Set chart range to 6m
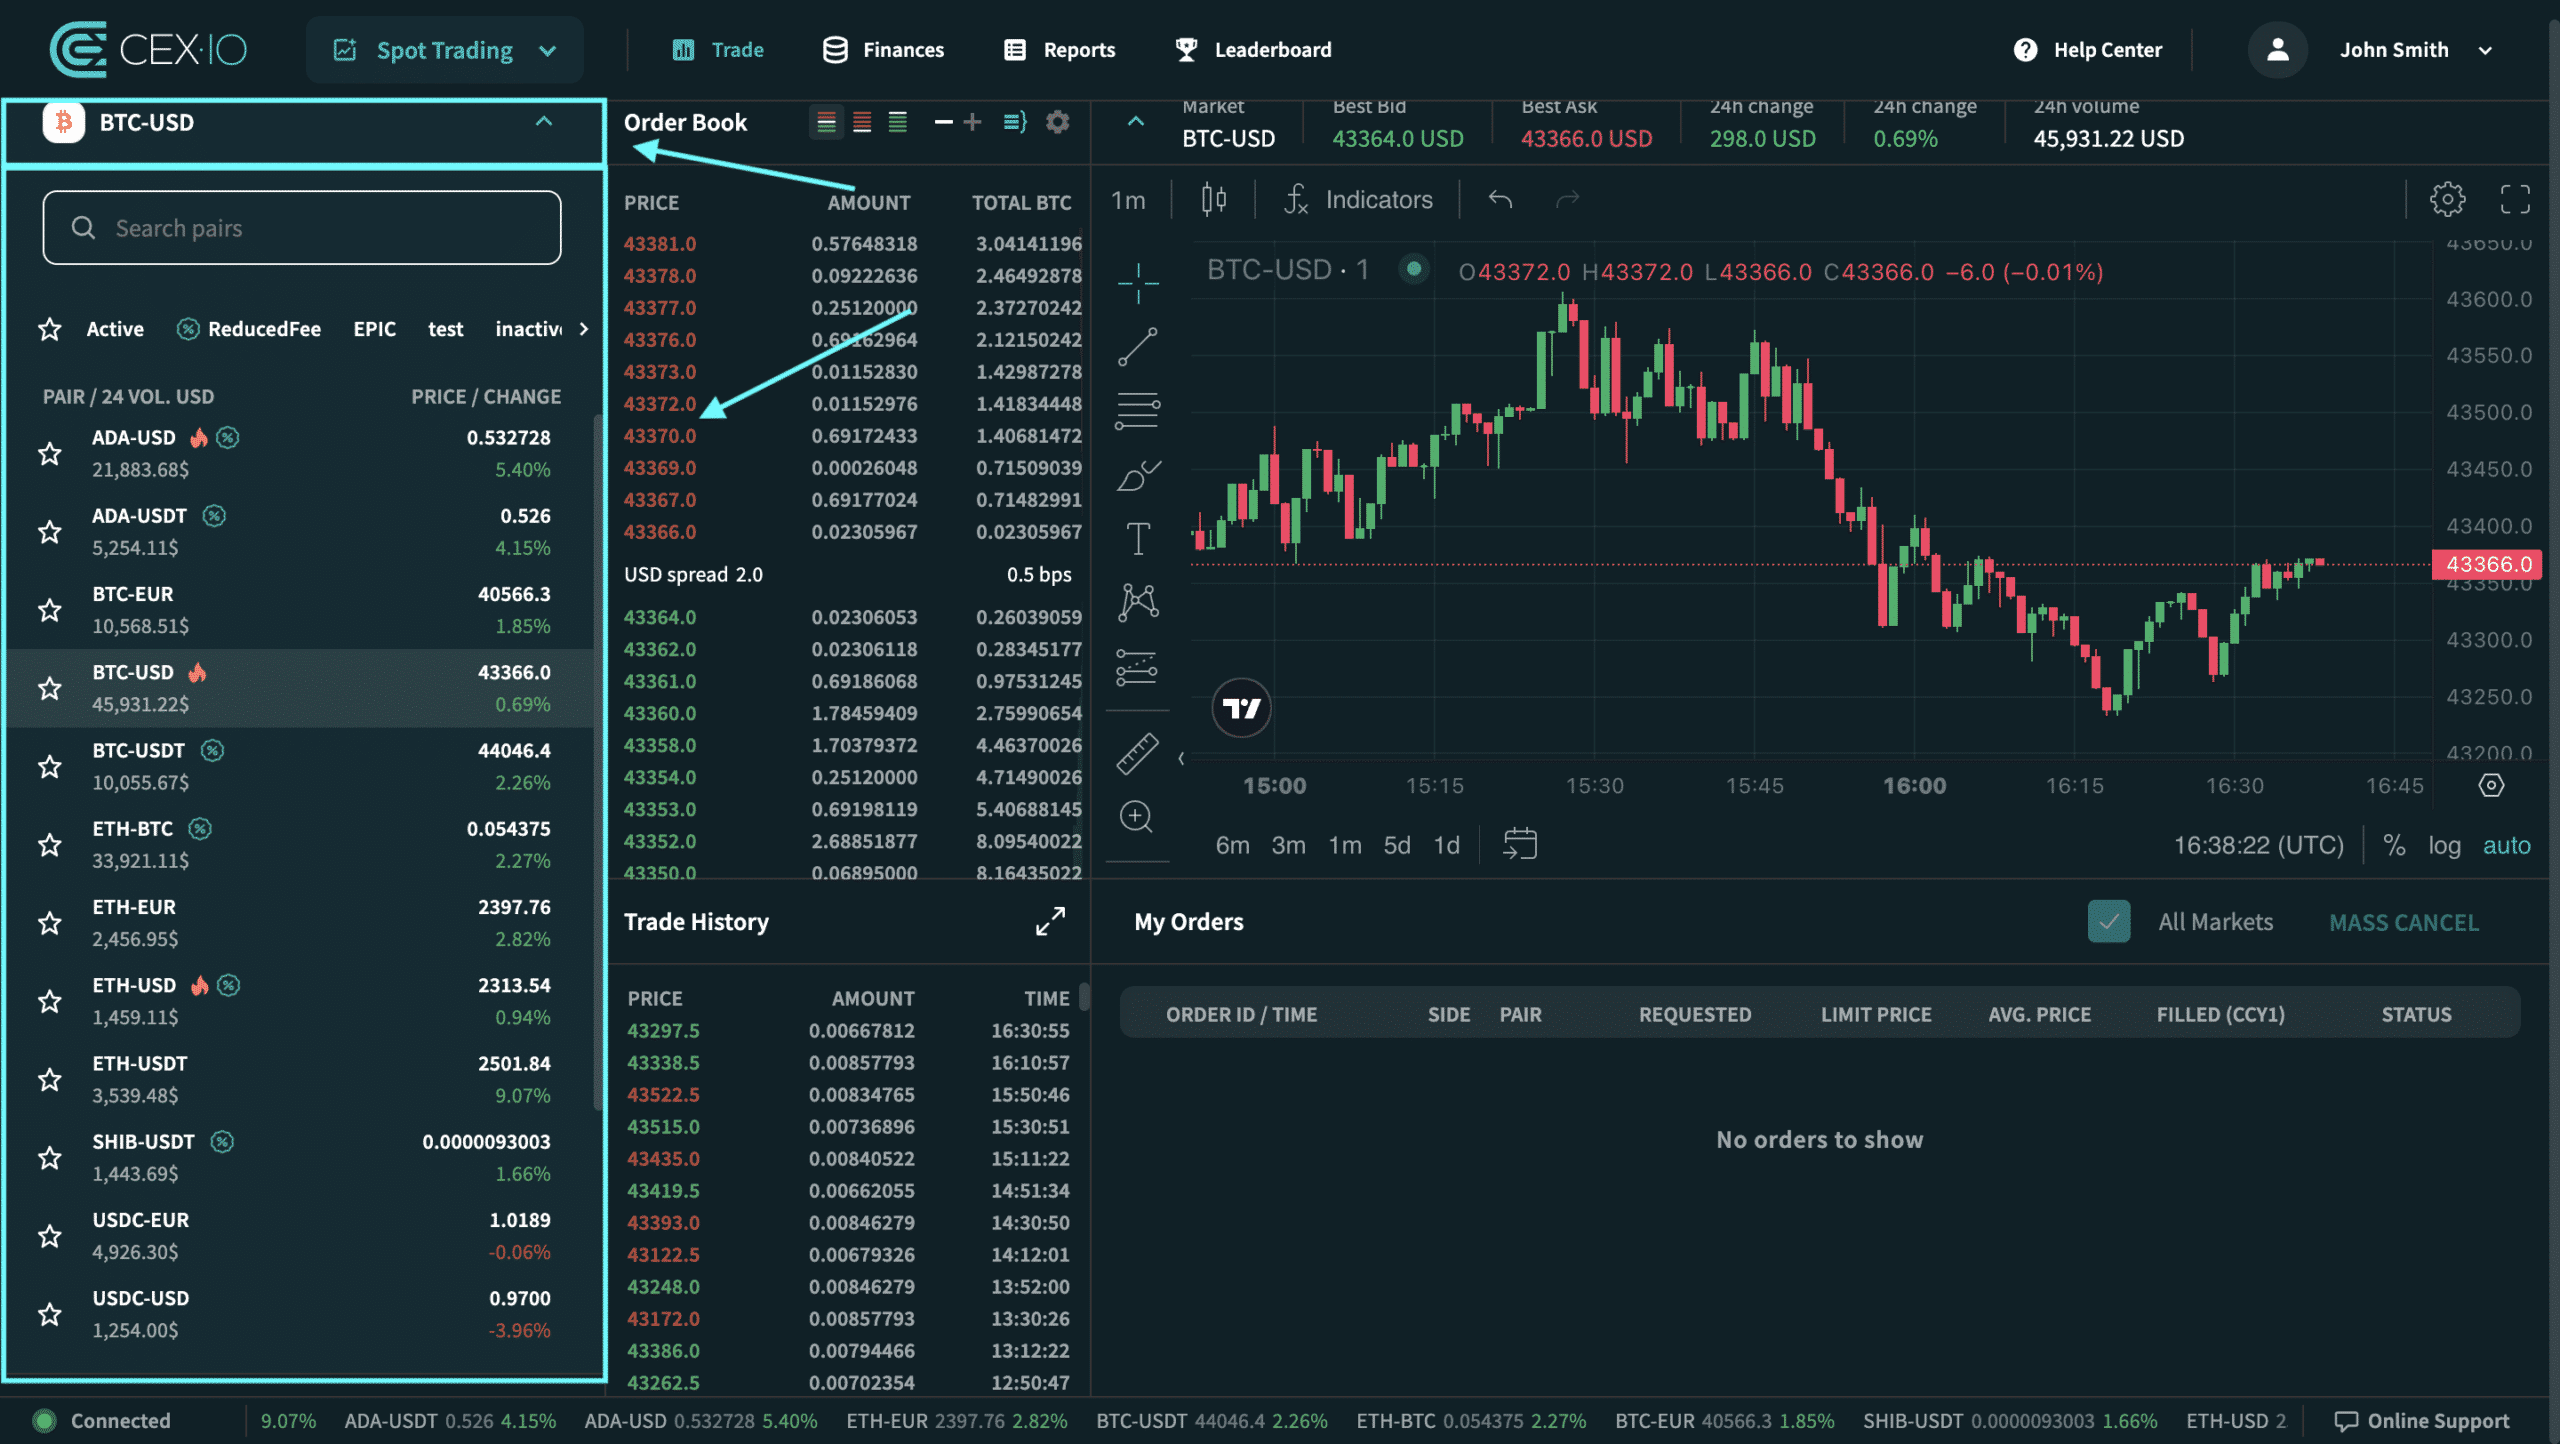Screen dimensions: 2560x1444 pyautogui.click(x=1233, y=845)
